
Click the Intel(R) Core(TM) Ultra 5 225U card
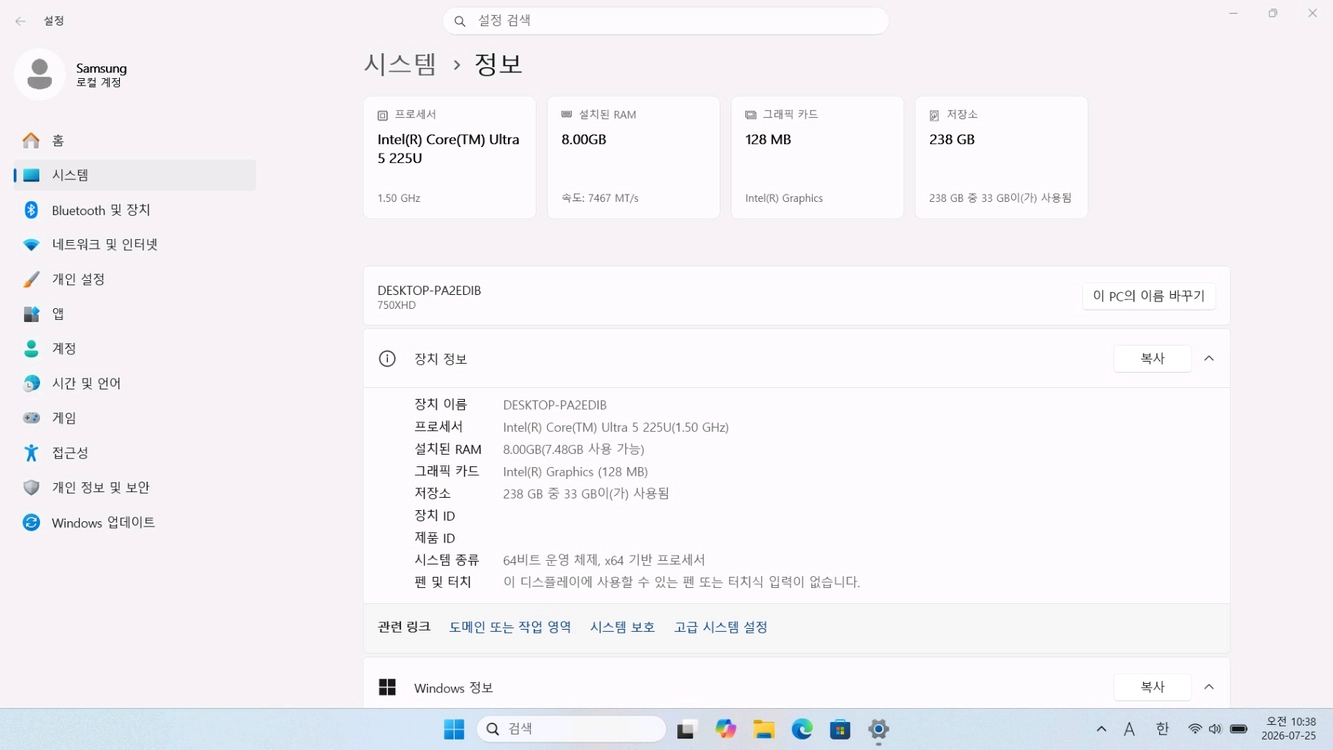[450, 158]
